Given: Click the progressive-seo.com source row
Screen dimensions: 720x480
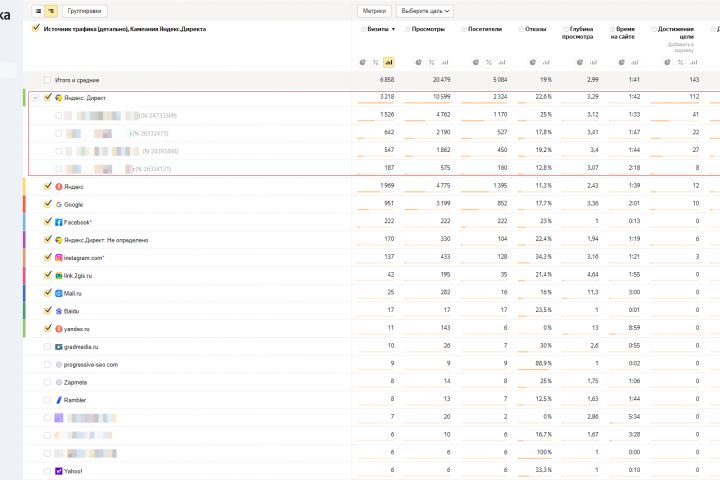Looking at the screenshot, I should pyautogui.click(x=91, y=364).
